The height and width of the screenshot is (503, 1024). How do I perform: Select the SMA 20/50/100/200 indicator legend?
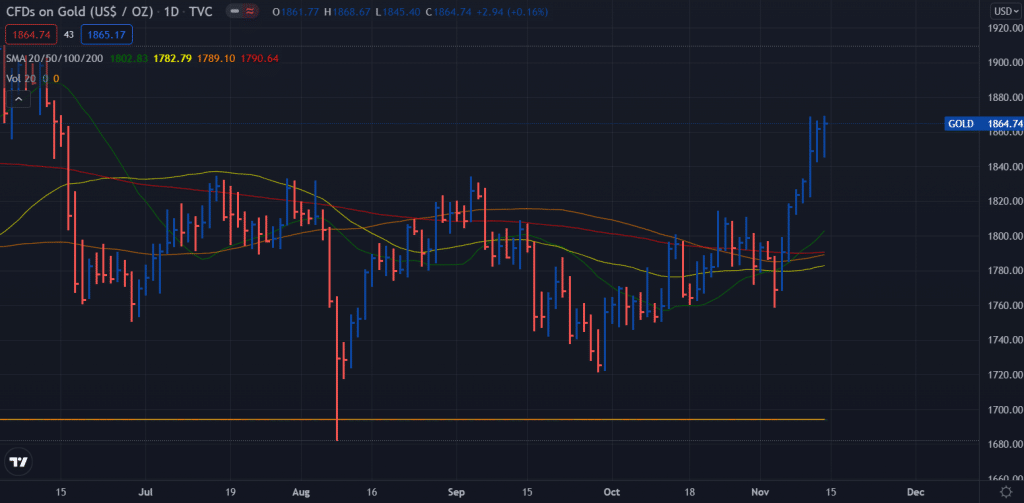pos(55,58)
